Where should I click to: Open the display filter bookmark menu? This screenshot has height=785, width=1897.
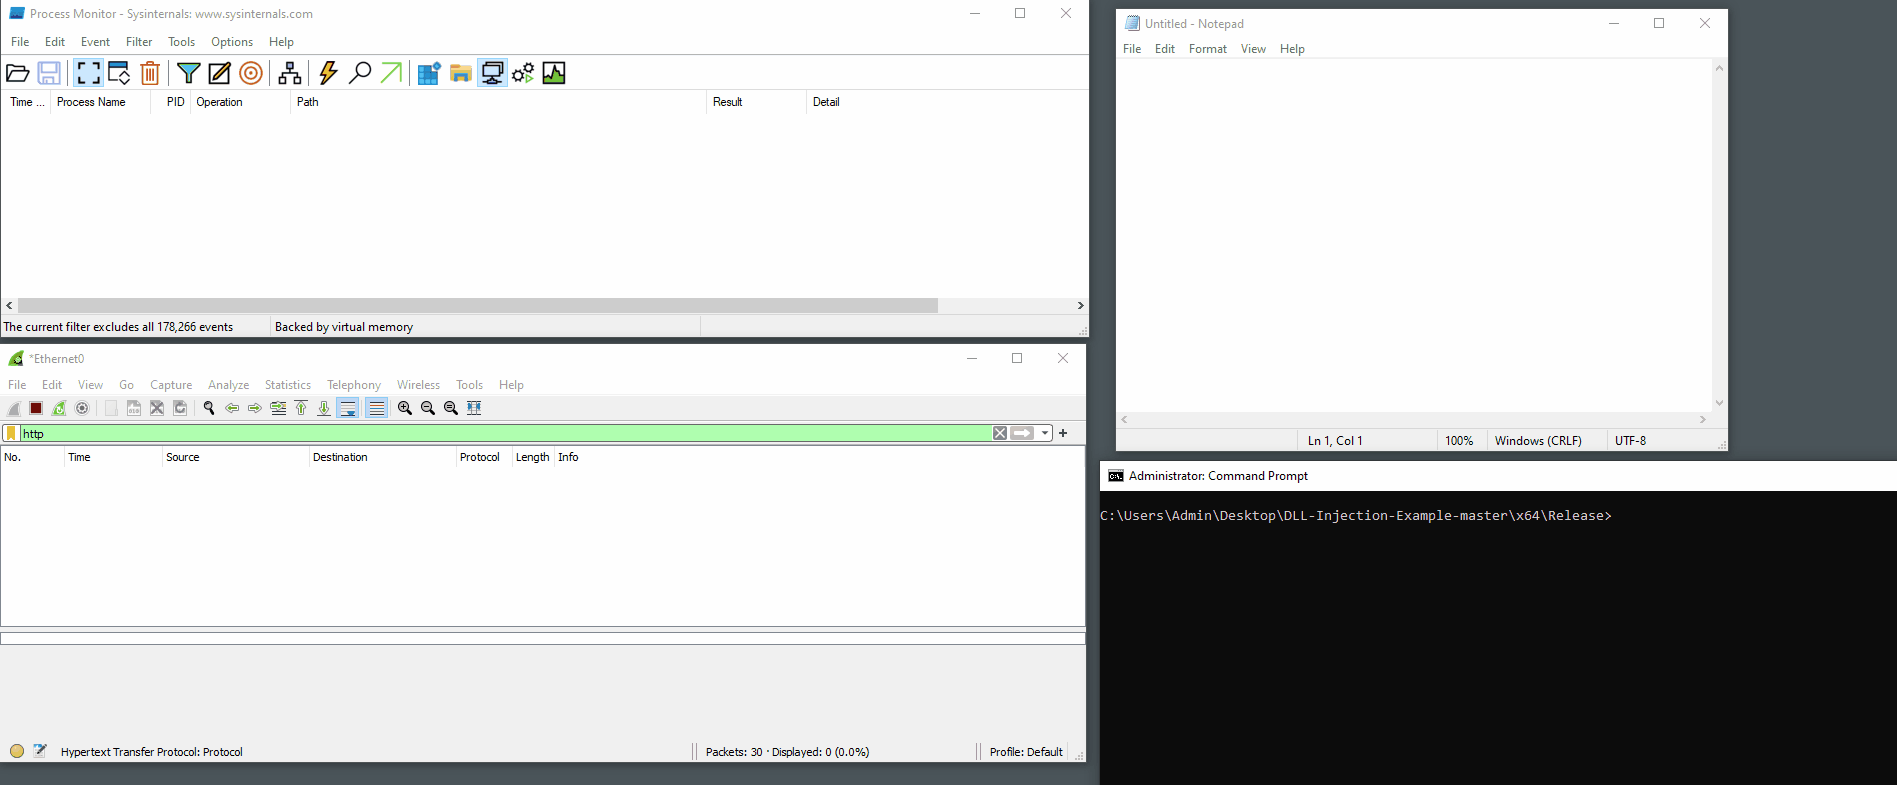(x=11, y=433)
